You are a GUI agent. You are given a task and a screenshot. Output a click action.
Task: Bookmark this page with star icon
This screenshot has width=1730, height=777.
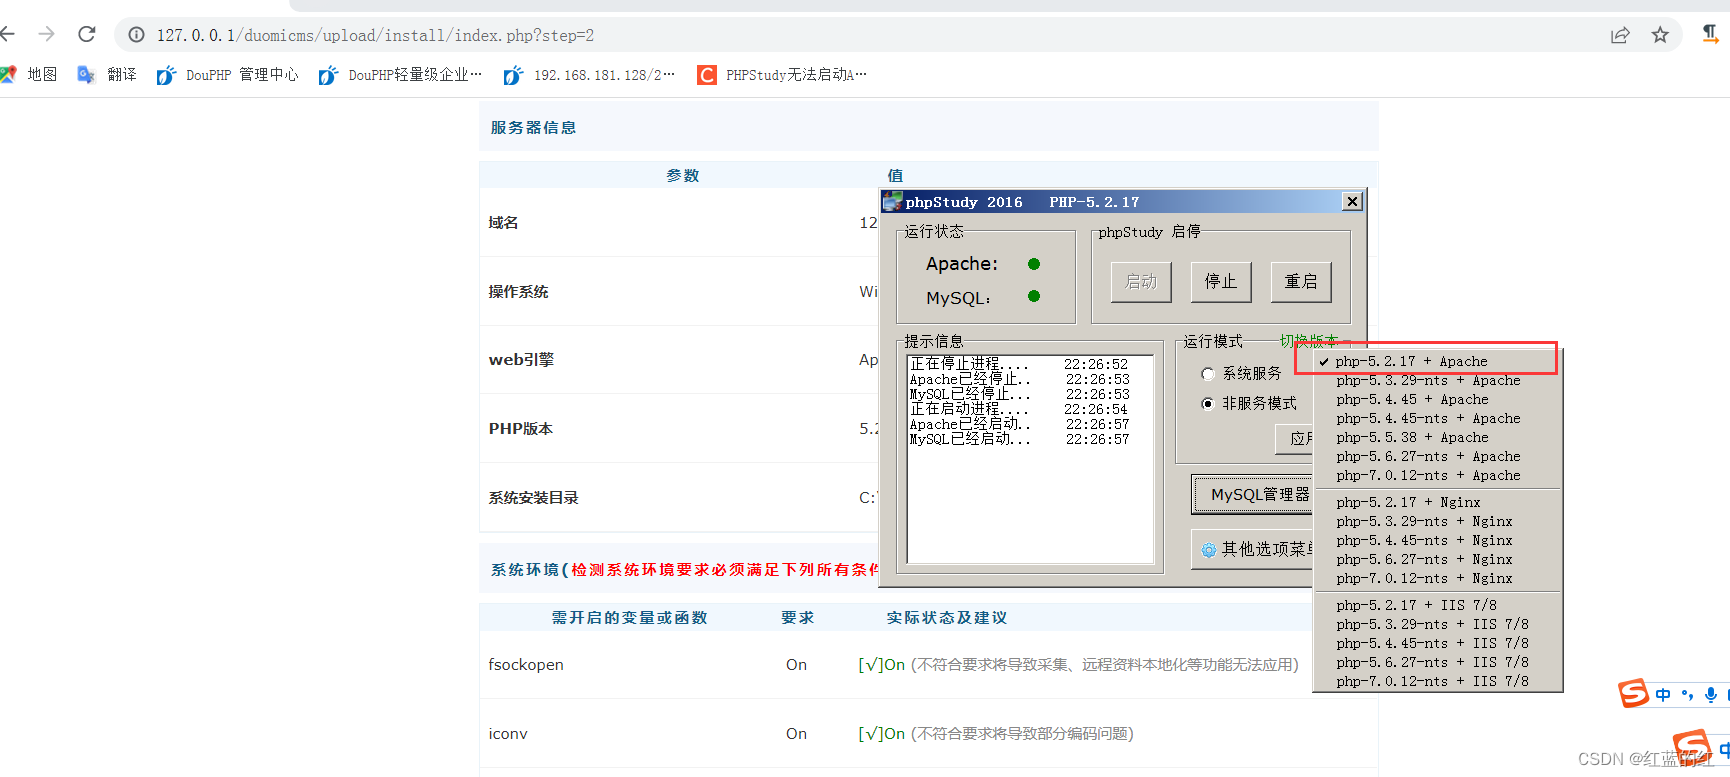pos(1660,35)
